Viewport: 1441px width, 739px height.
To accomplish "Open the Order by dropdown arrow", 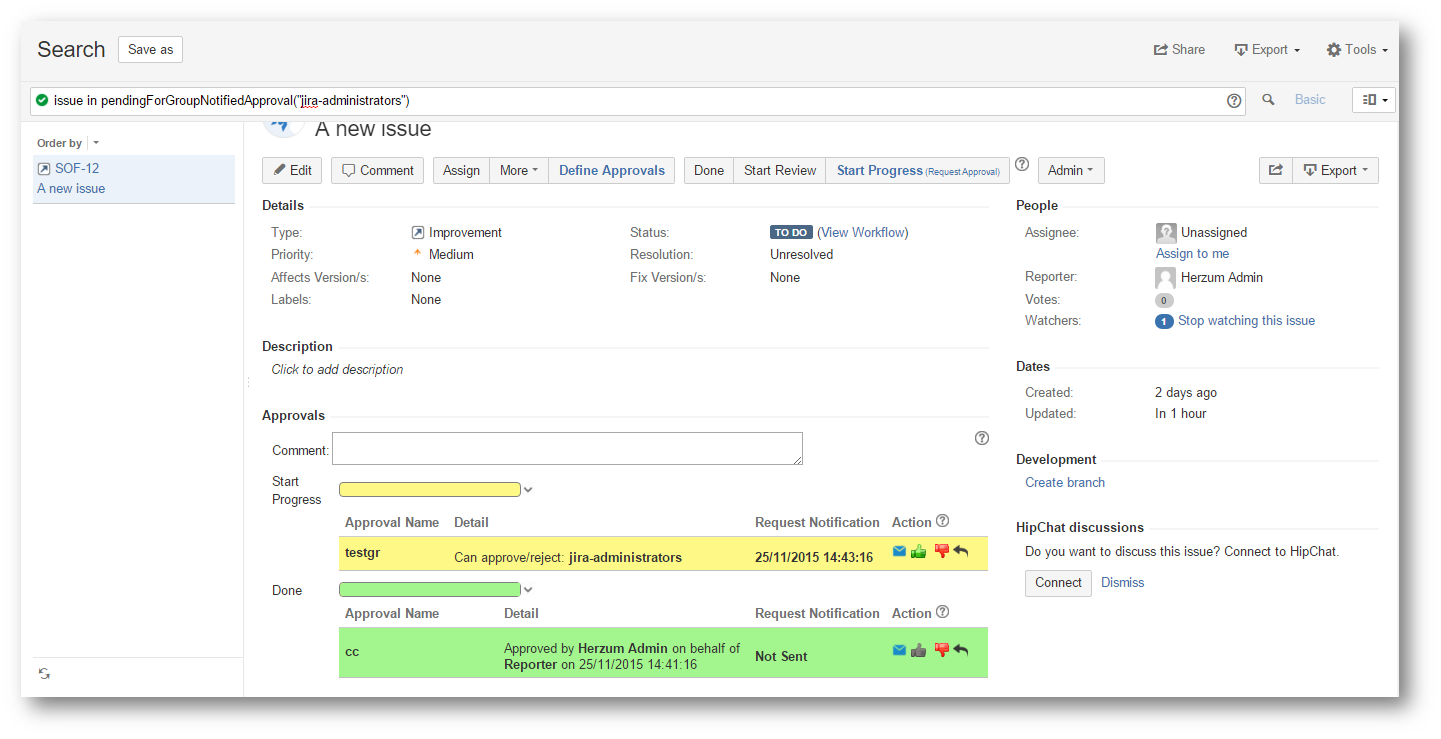I will [x=96, y=143].
